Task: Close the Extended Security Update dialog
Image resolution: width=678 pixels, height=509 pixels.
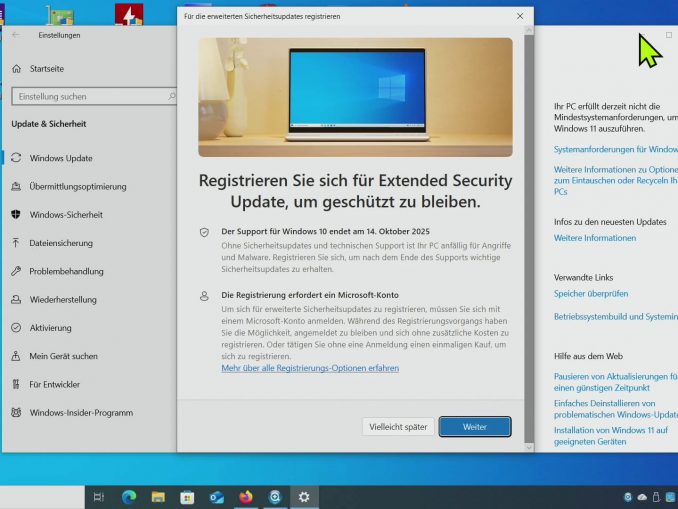Action: [520, 17]
